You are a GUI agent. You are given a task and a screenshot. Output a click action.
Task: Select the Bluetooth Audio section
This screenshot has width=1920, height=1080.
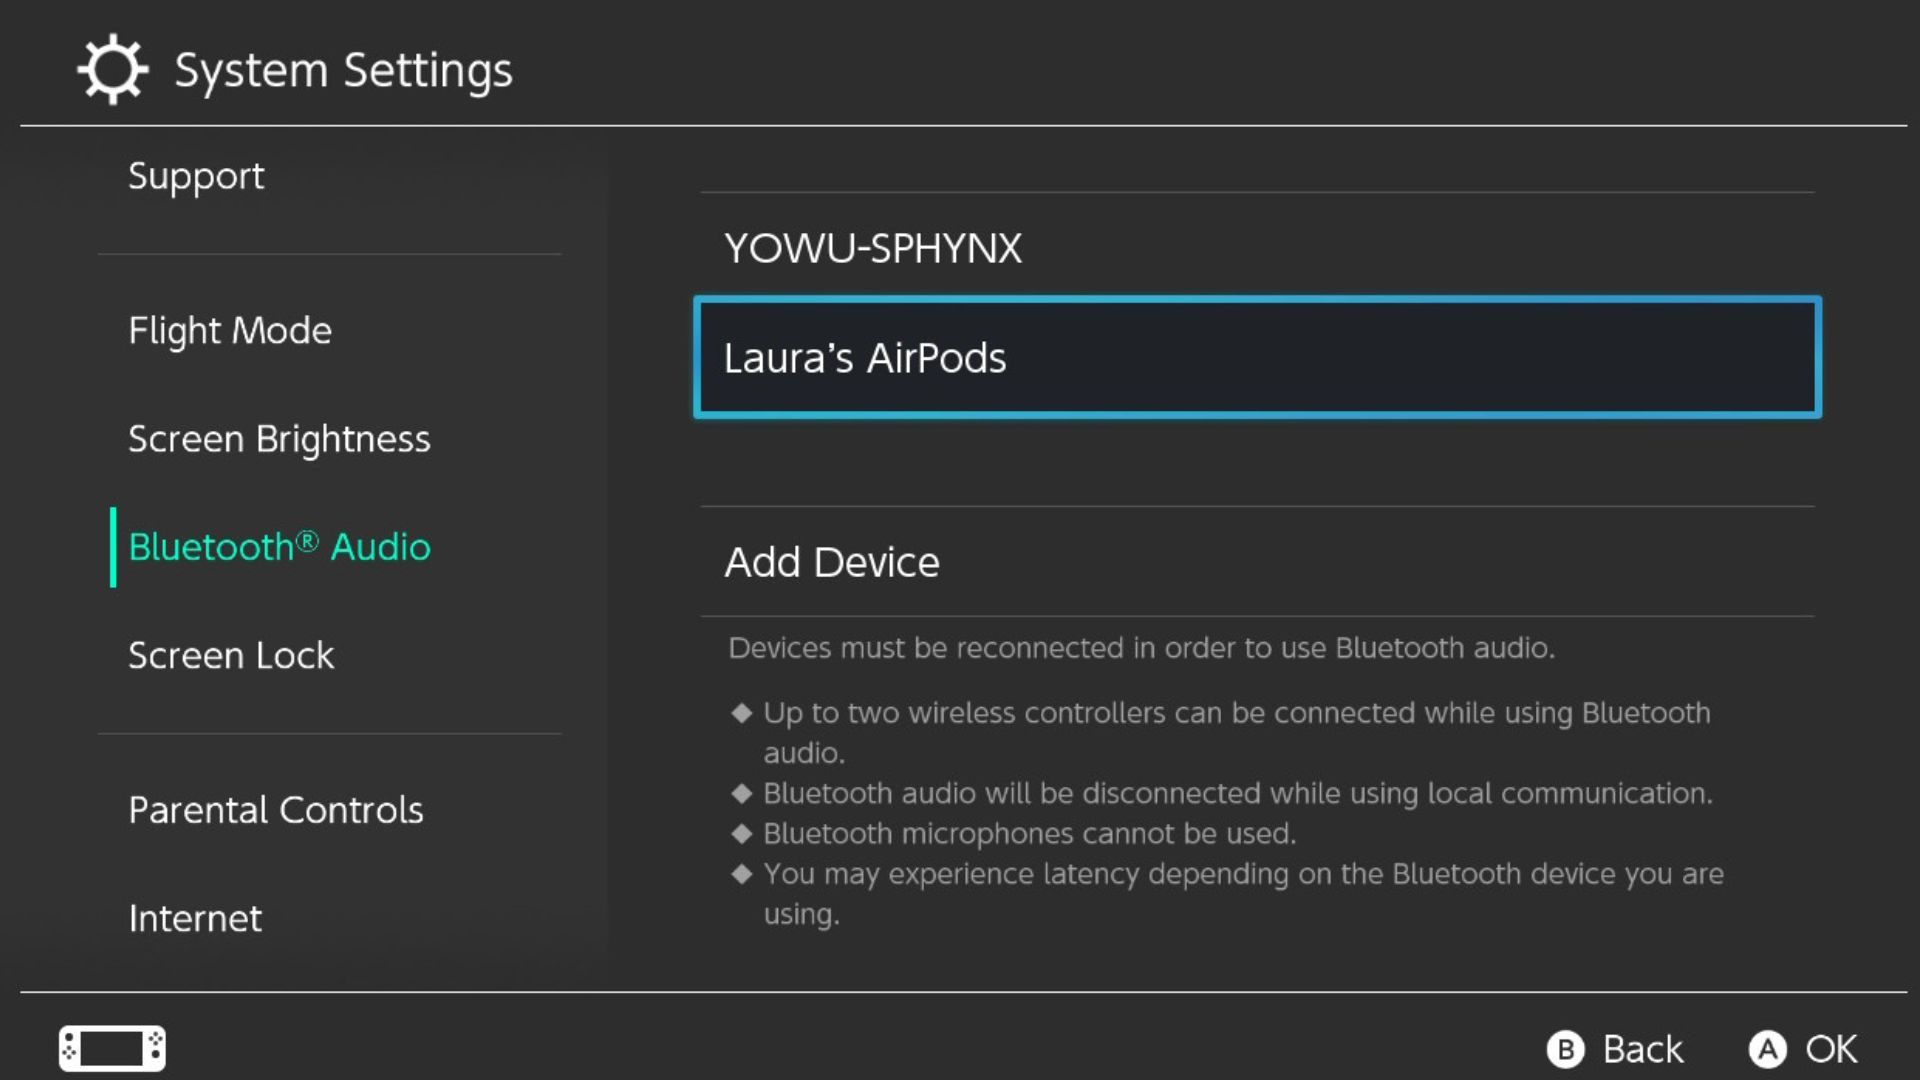tap(279, 547)
